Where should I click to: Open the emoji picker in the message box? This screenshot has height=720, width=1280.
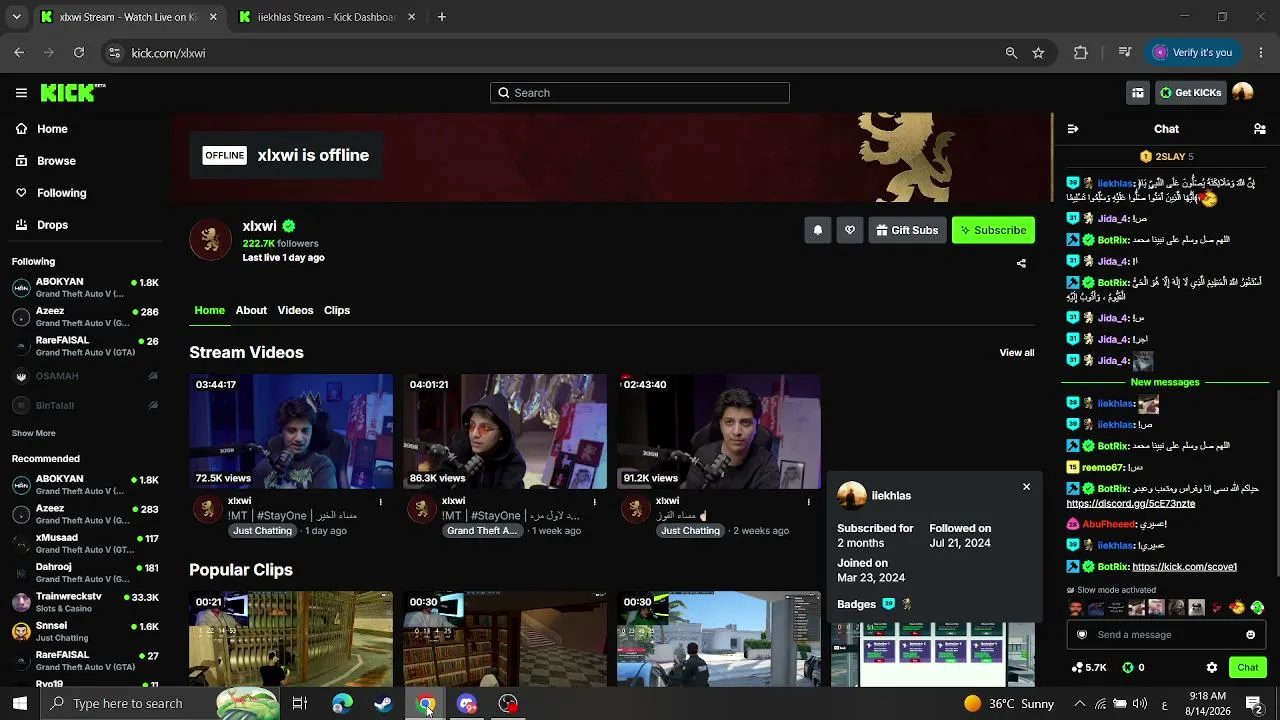click(x=1250, y=635)
